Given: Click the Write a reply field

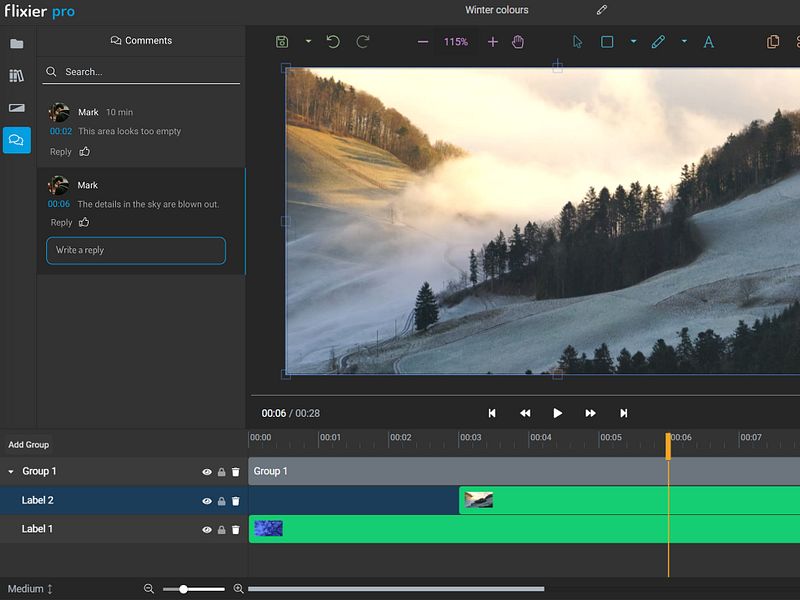Looking at the screenshot, I should pos(136,250).
